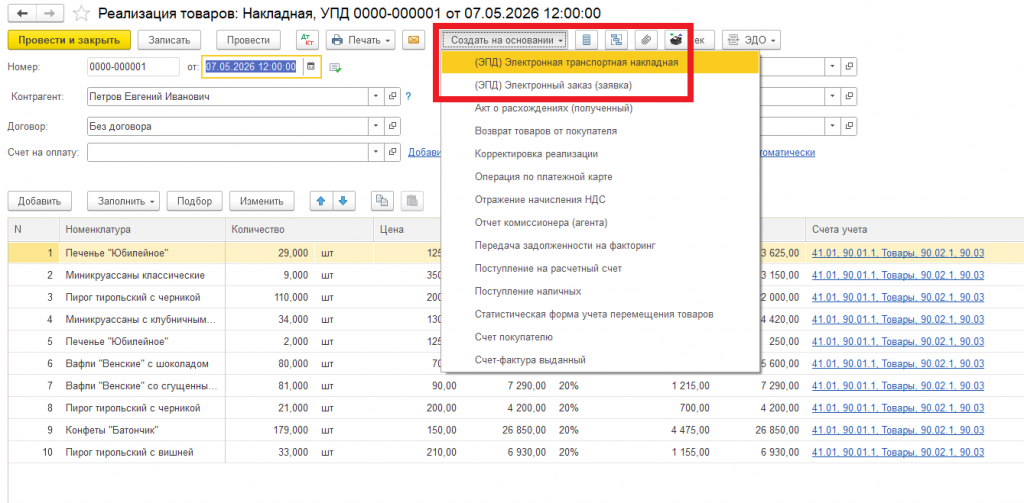This screenshot has width=1024, height=503.
Task: Expand the Контрагент field dropdown arrow
Action: [376, 97]
